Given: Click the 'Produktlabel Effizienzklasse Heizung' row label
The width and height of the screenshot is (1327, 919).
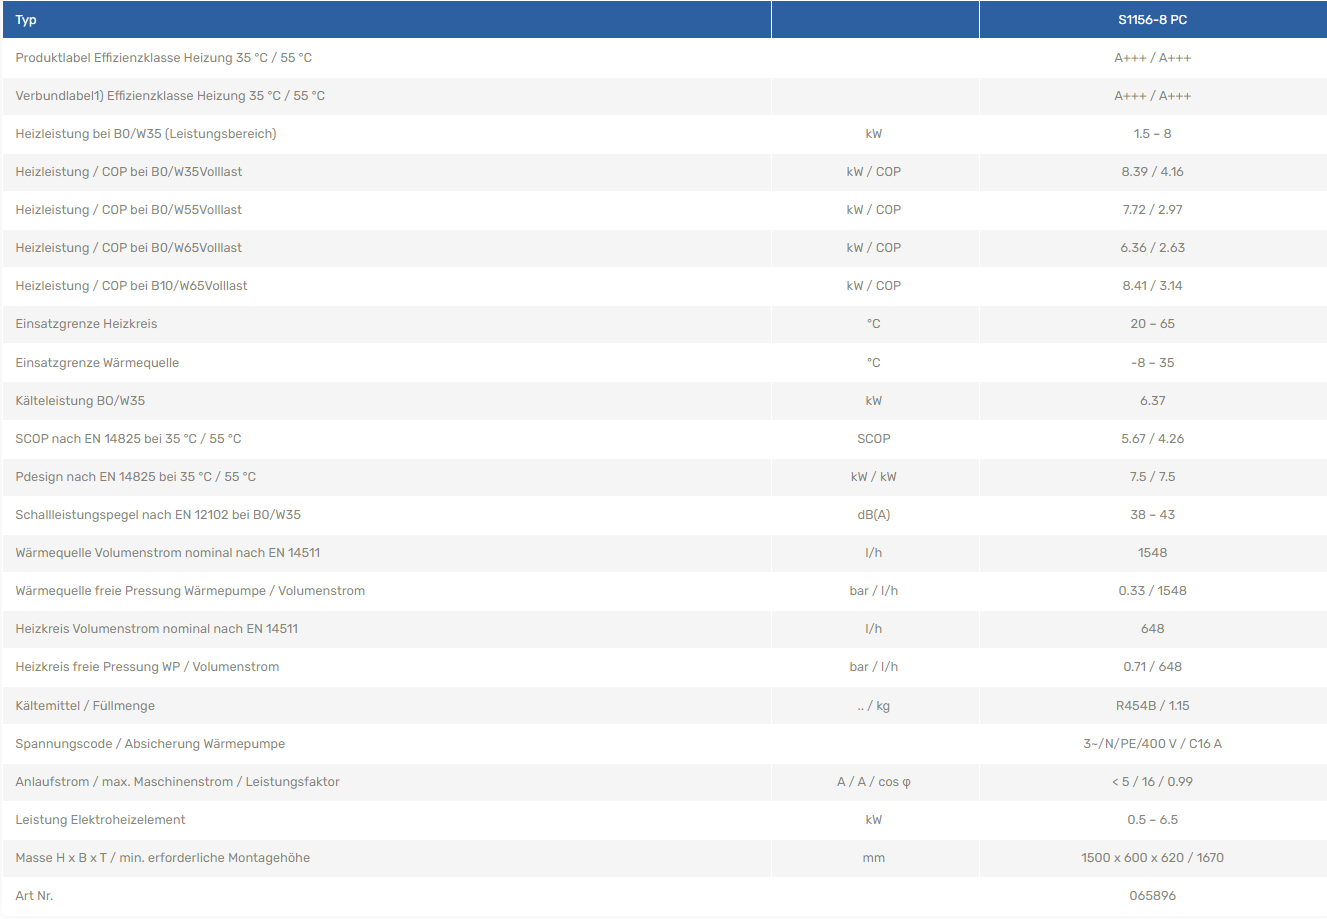Looking at the screenshot, I should click(x=163, y=58).
